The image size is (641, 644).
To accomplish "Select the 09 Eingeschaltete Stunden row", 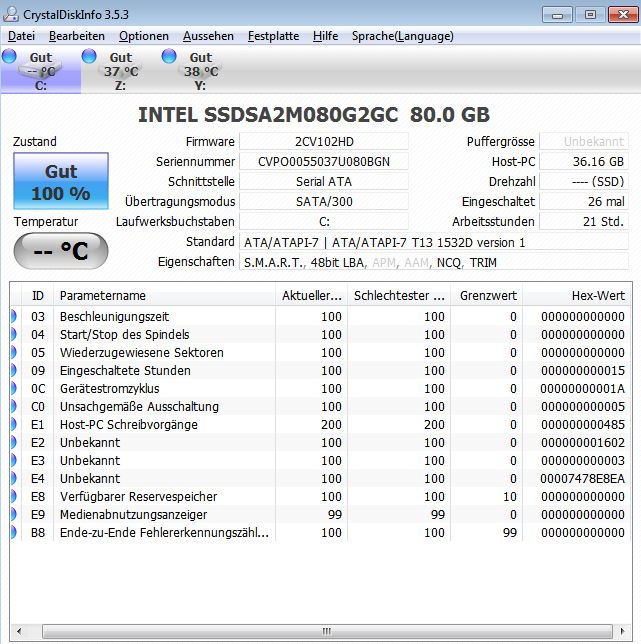I will [320, 371].
